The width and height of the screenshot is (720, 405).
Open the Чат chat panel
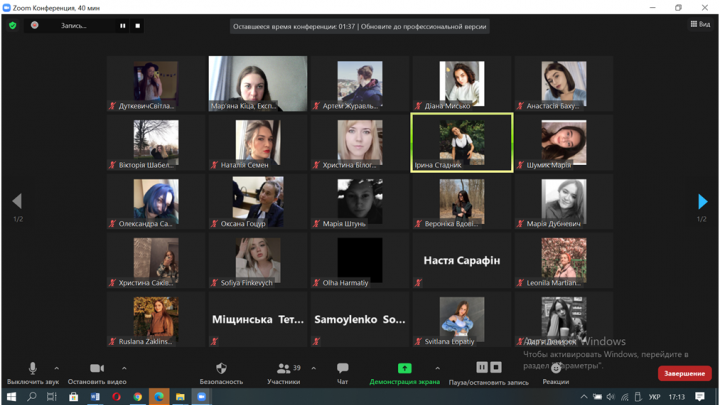[343, 369]
